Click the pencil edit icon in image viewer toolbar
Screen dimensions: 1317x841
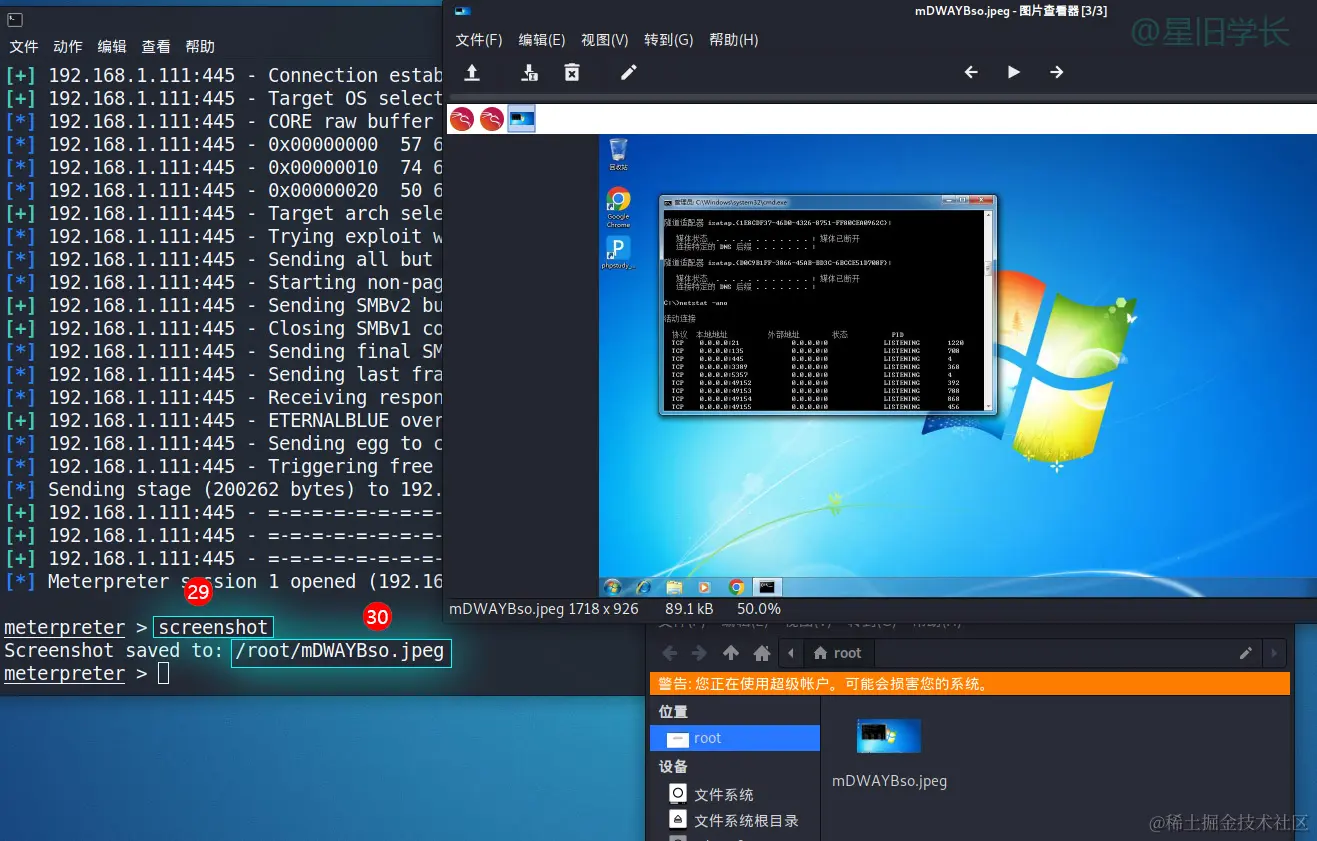628,72
